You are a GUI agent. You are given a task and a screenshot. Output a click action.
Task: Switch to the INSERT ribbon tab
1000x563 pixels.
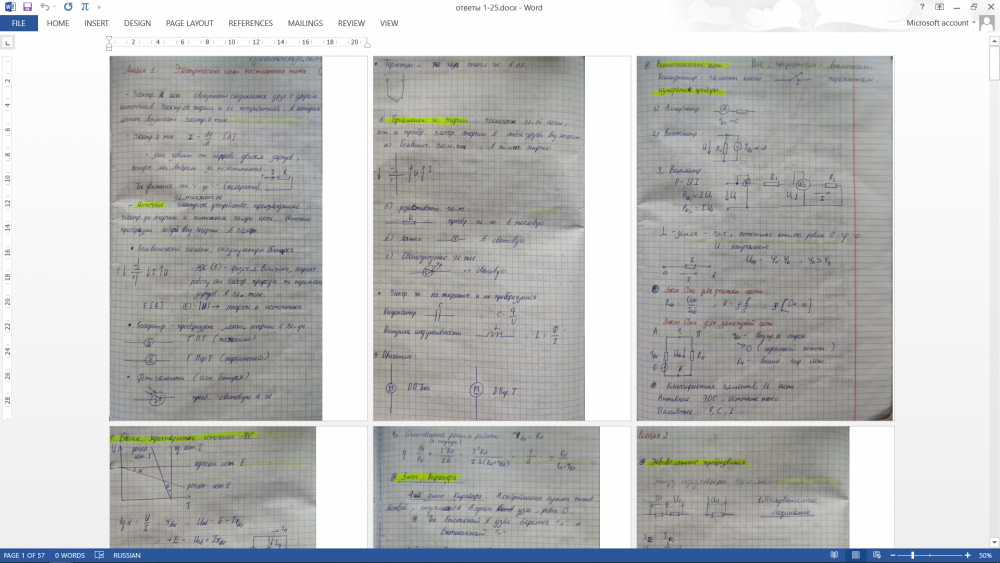point(96,23)
